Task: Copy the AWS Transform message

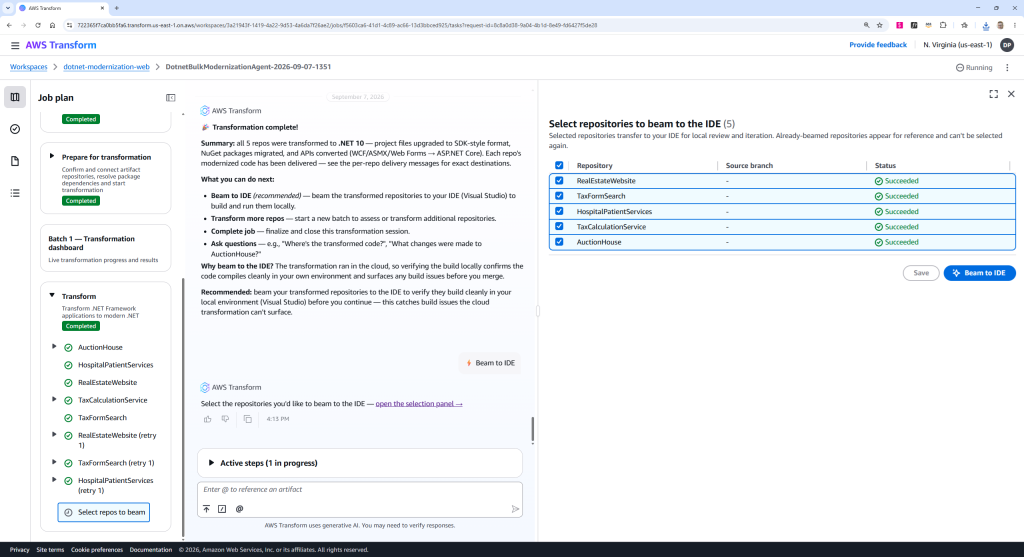Action: point(248,419)
